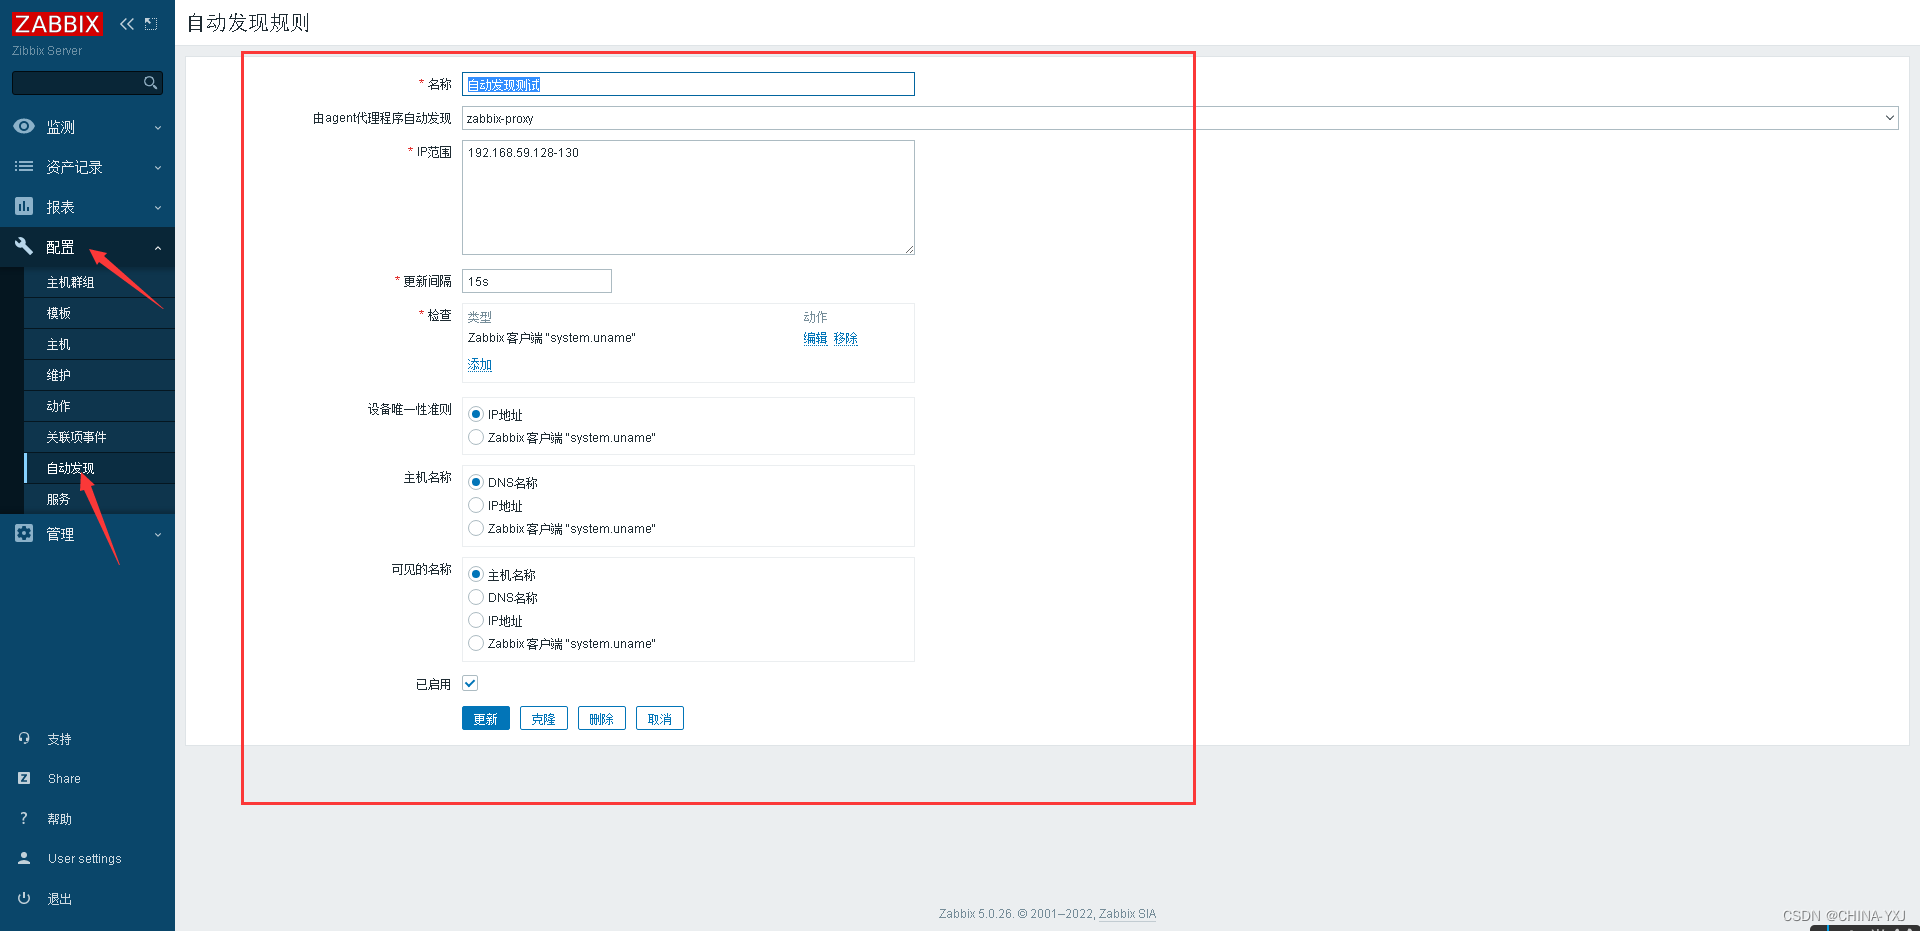Open 模板 submenu item

coord(99,314)
